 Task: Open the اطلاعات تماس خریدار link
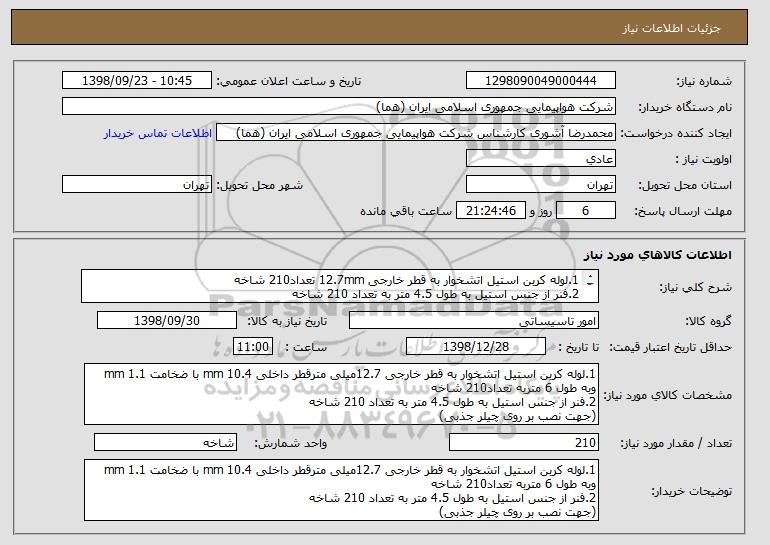(158, 133)
